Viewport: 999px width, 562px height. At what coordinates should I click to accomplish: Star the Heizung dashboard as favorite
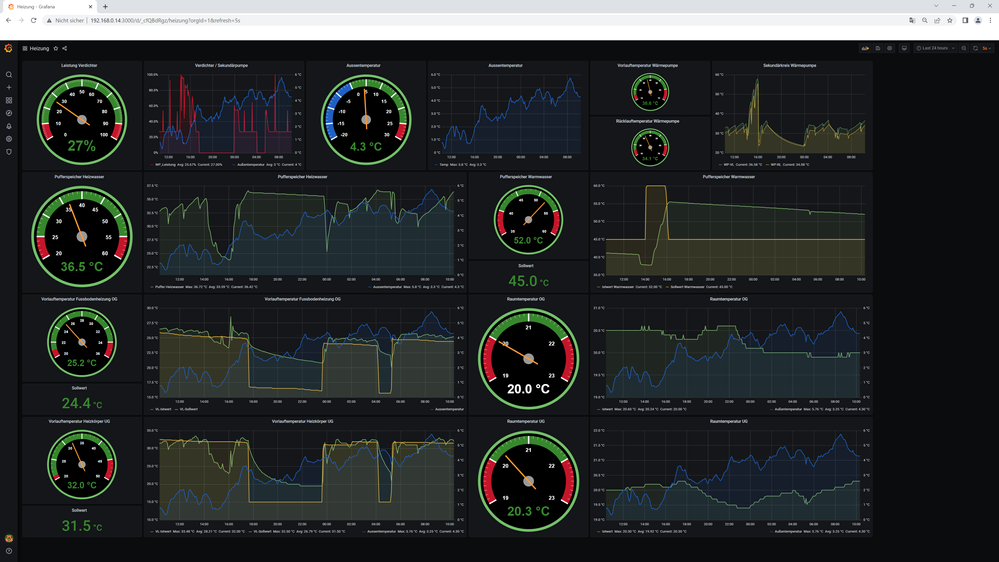(56, 48)
